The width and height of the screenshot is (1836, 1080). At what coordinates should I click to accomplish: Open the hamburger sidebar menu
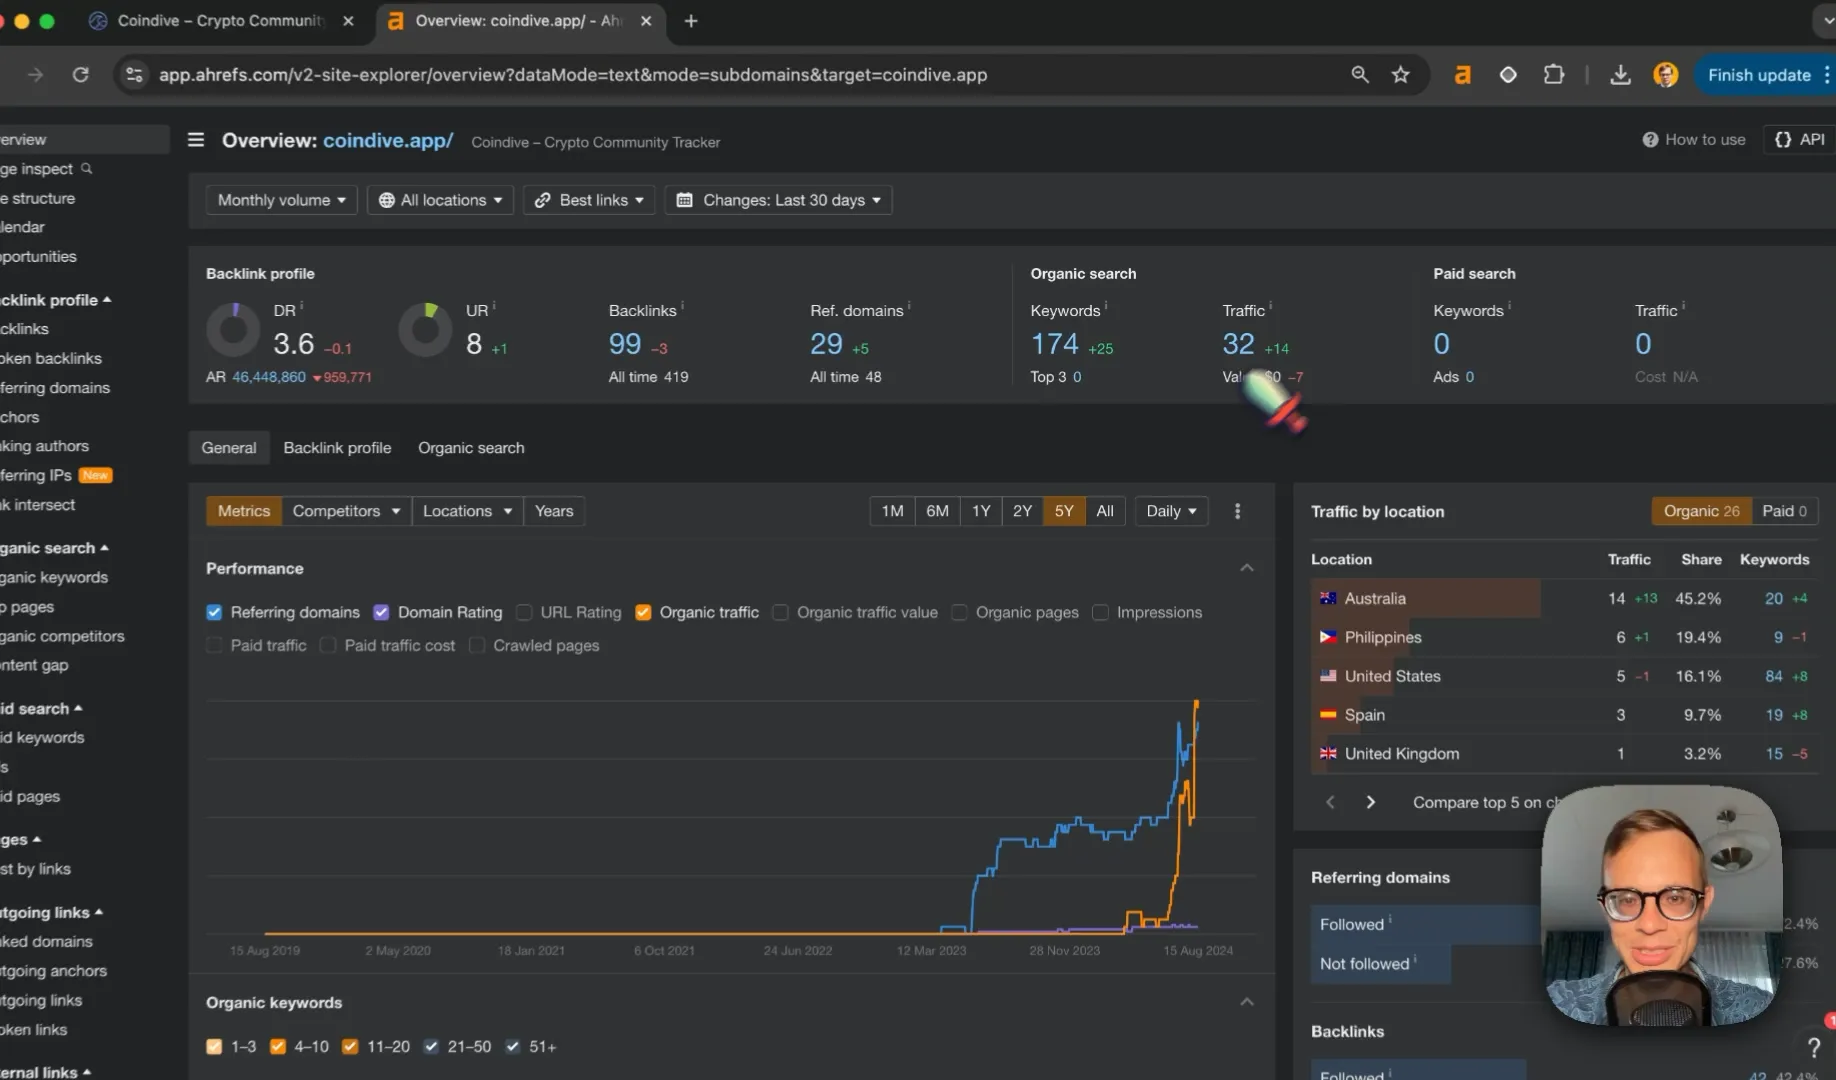(196, 140)
